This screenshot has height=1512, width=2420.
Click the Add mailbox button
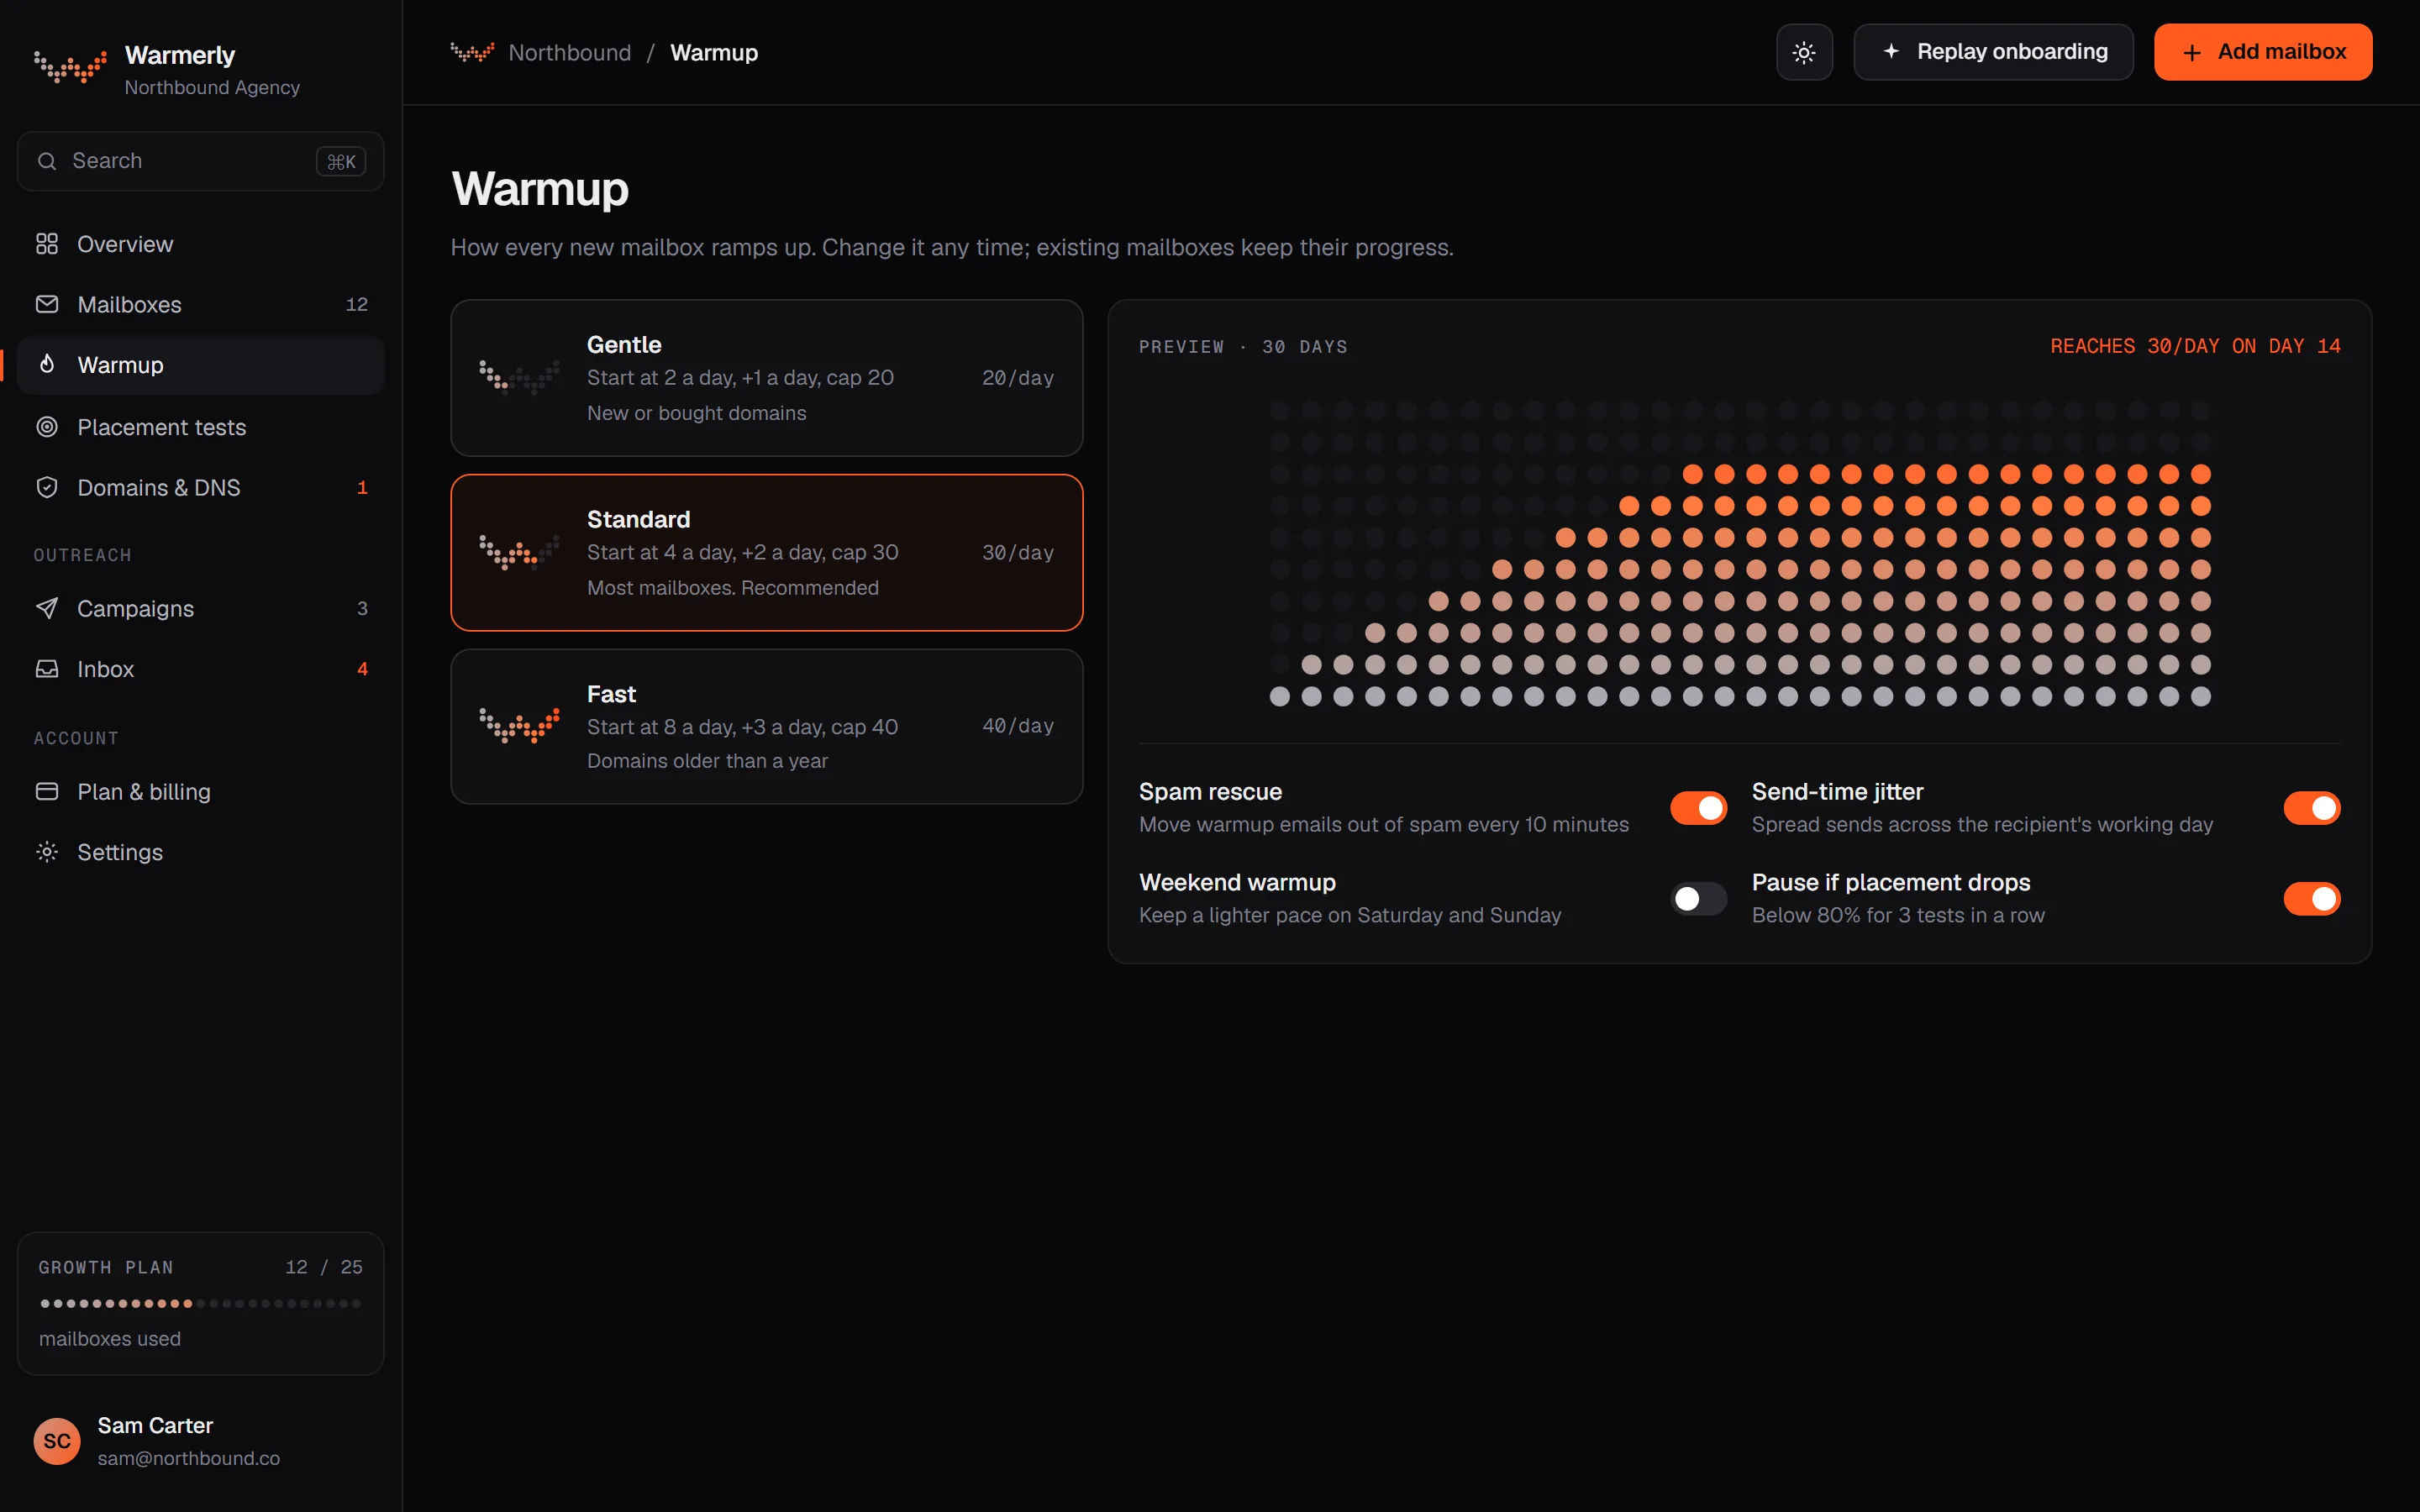pos(2263,52)
